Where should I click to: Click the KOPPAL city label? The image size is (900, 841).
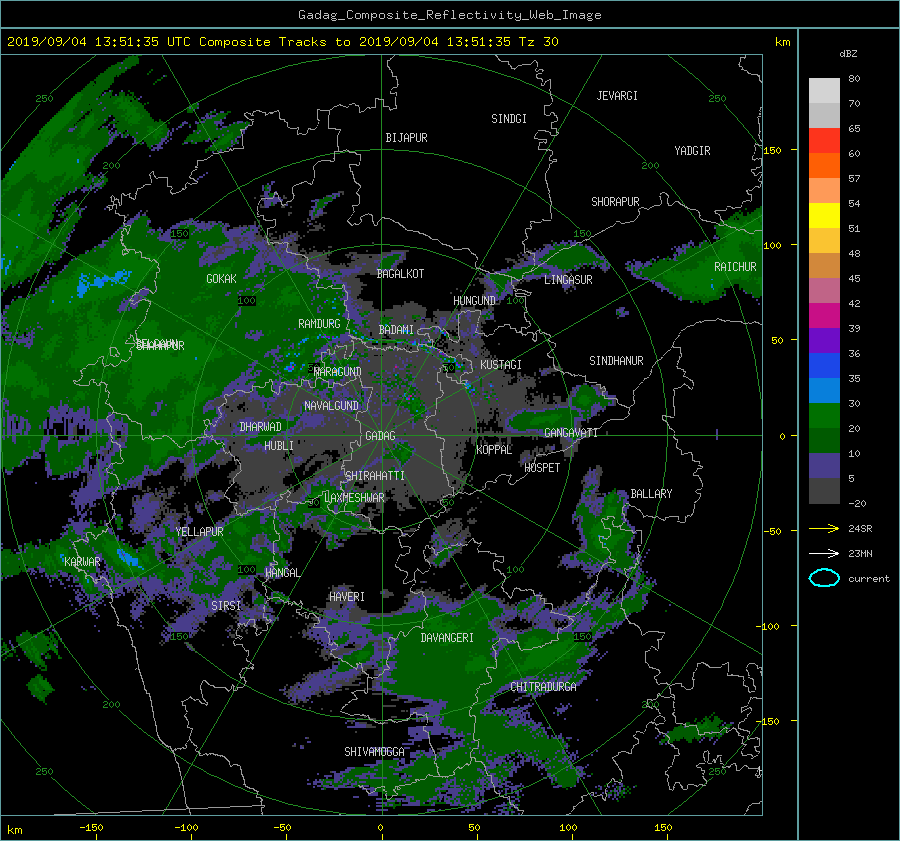[x=494, y=449]
